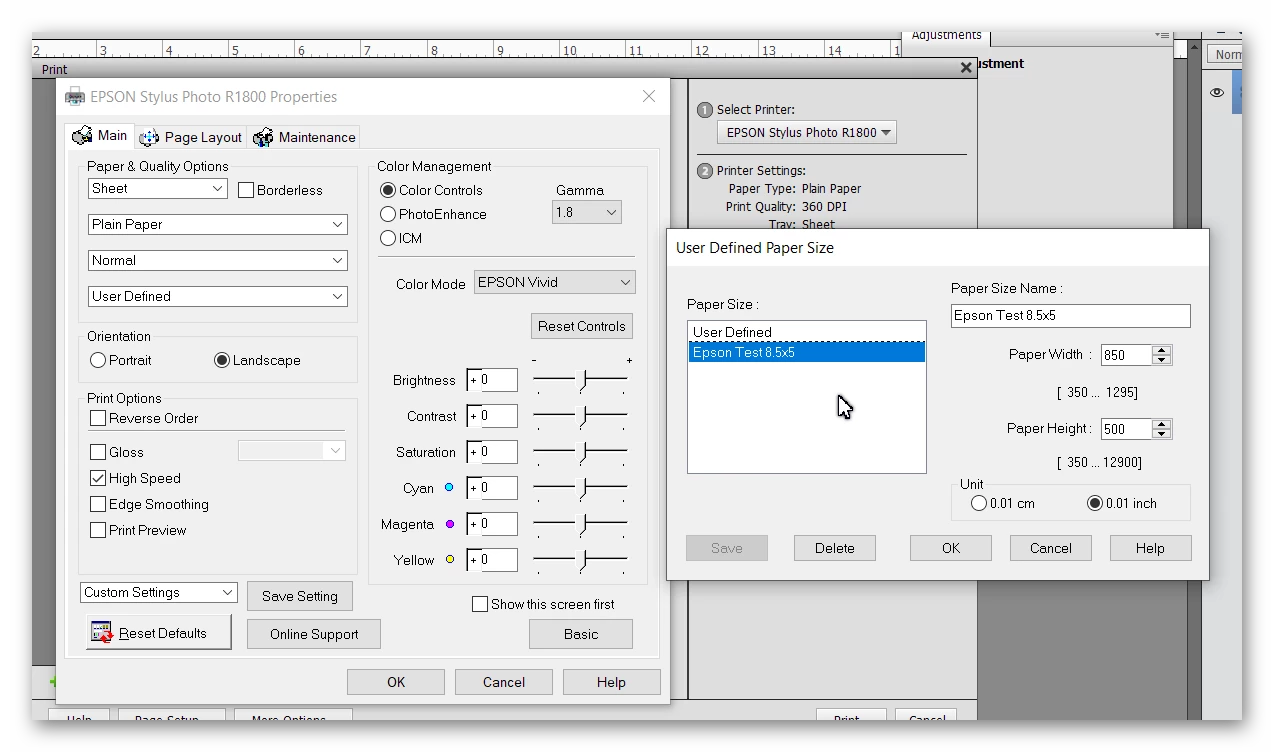
Task: Click Cancel in the EPSON Properties dialog
Action: [504, 682]
